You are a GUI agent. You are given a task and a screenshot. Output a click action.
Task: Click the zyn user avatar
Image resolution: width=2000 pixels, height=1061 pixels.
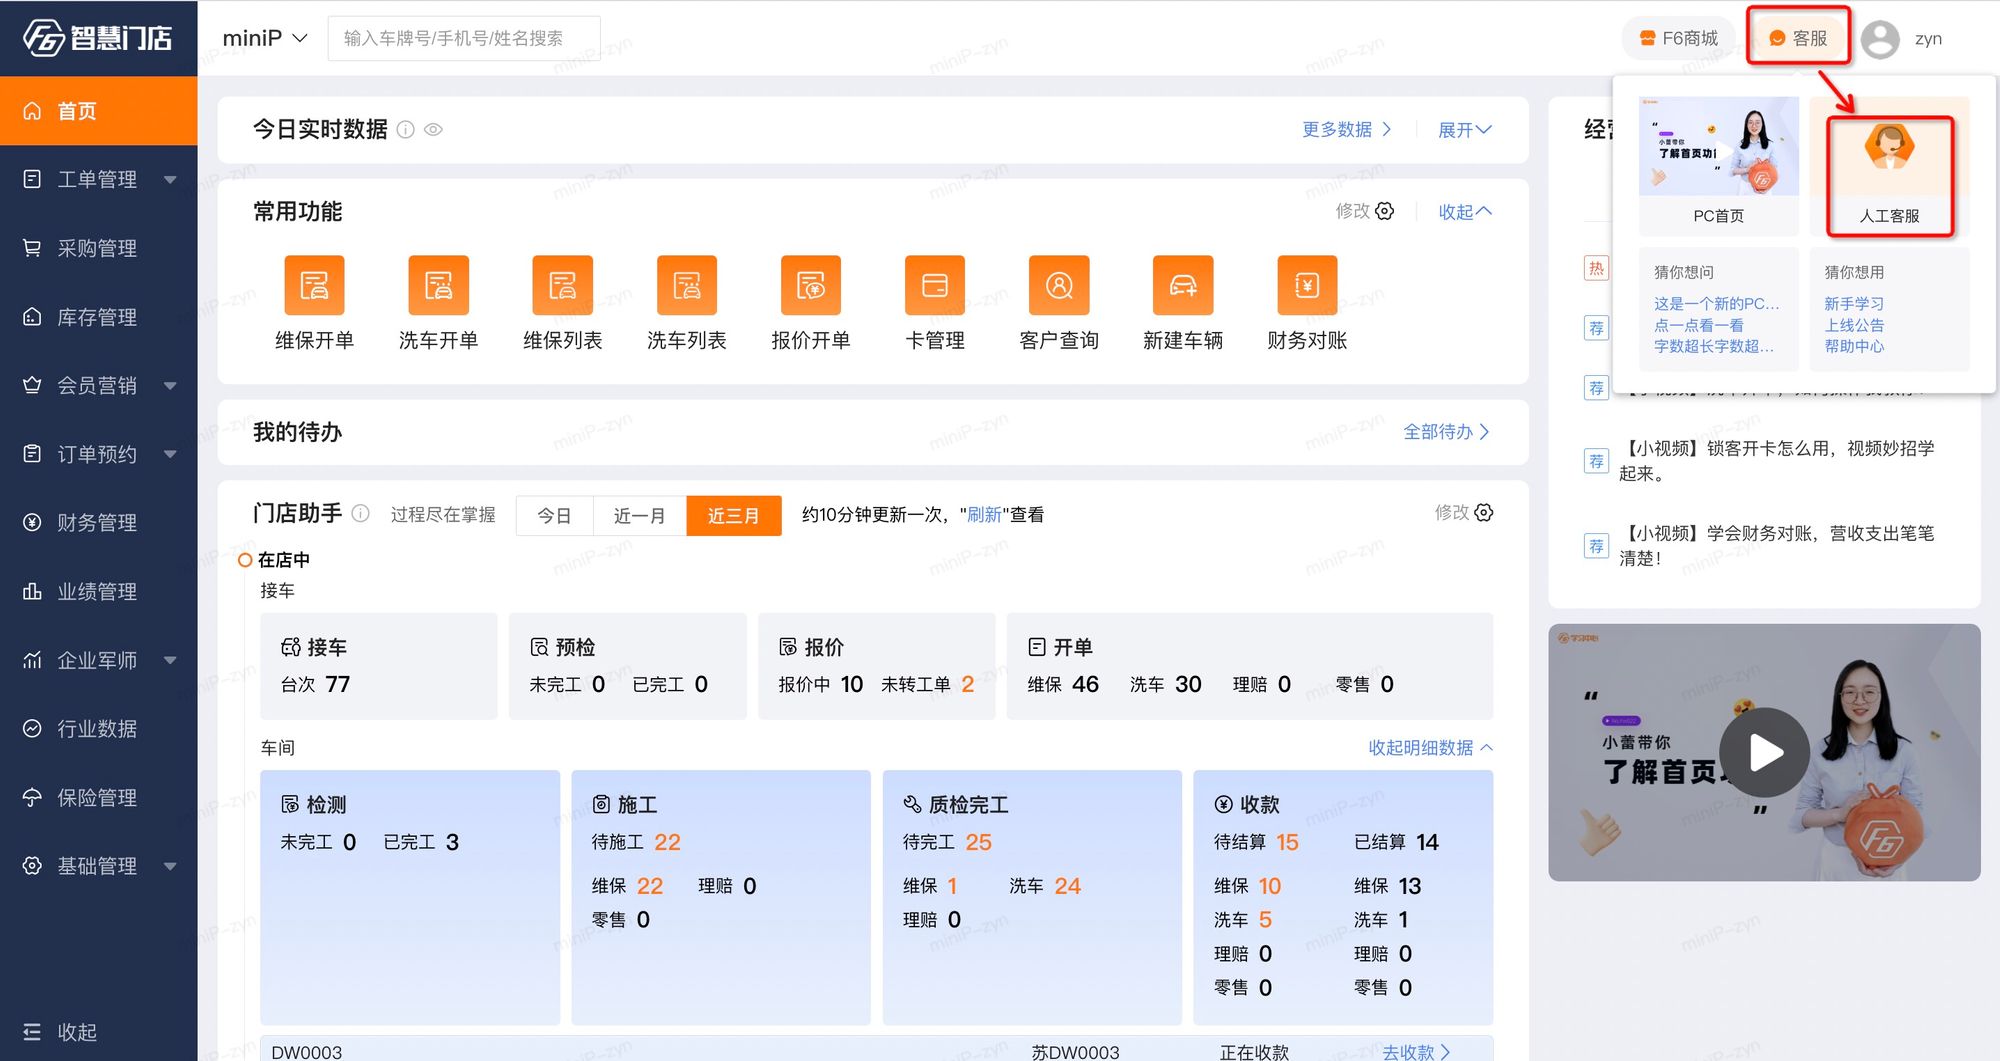1880,39
